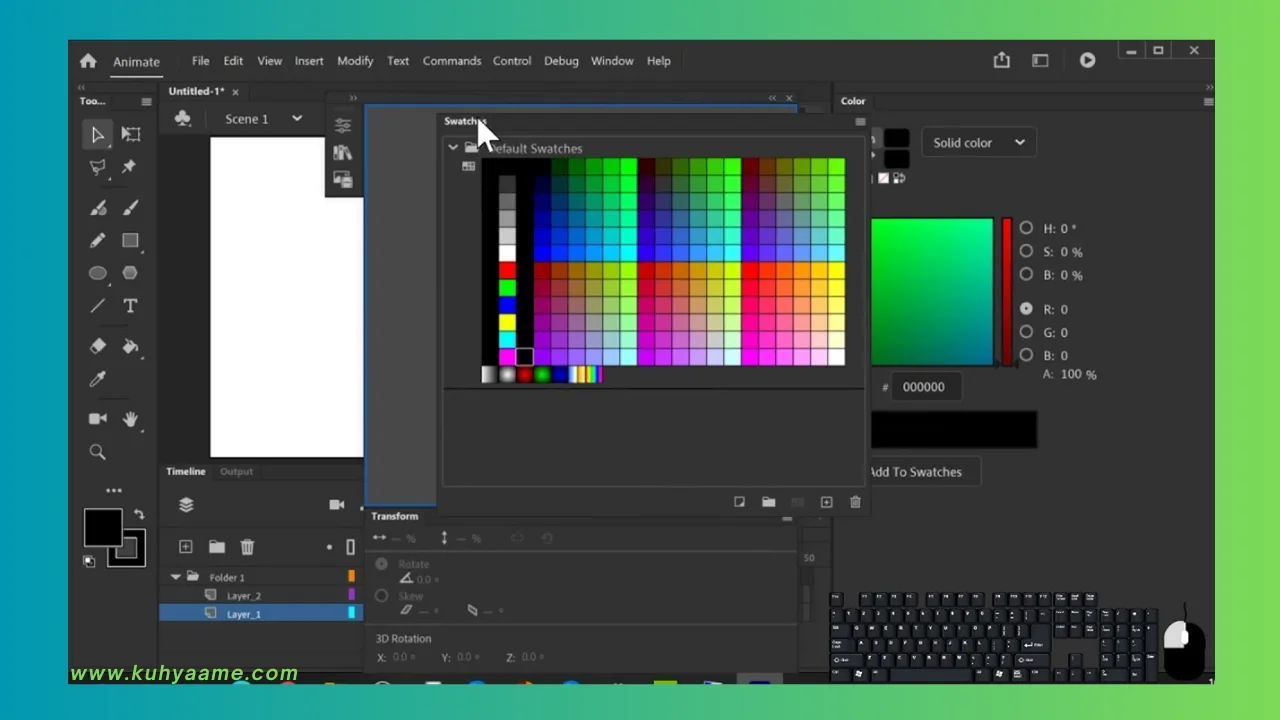
Task: Select the Line tool
Action: [97, 306]
